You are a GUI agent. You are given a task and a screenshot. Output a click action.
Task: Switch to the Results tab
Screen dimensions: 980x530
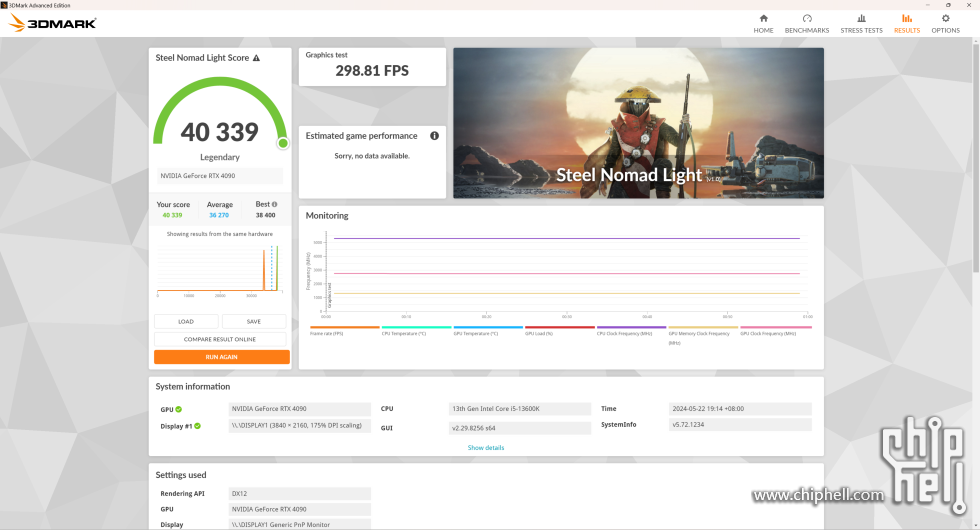point(907,24)
